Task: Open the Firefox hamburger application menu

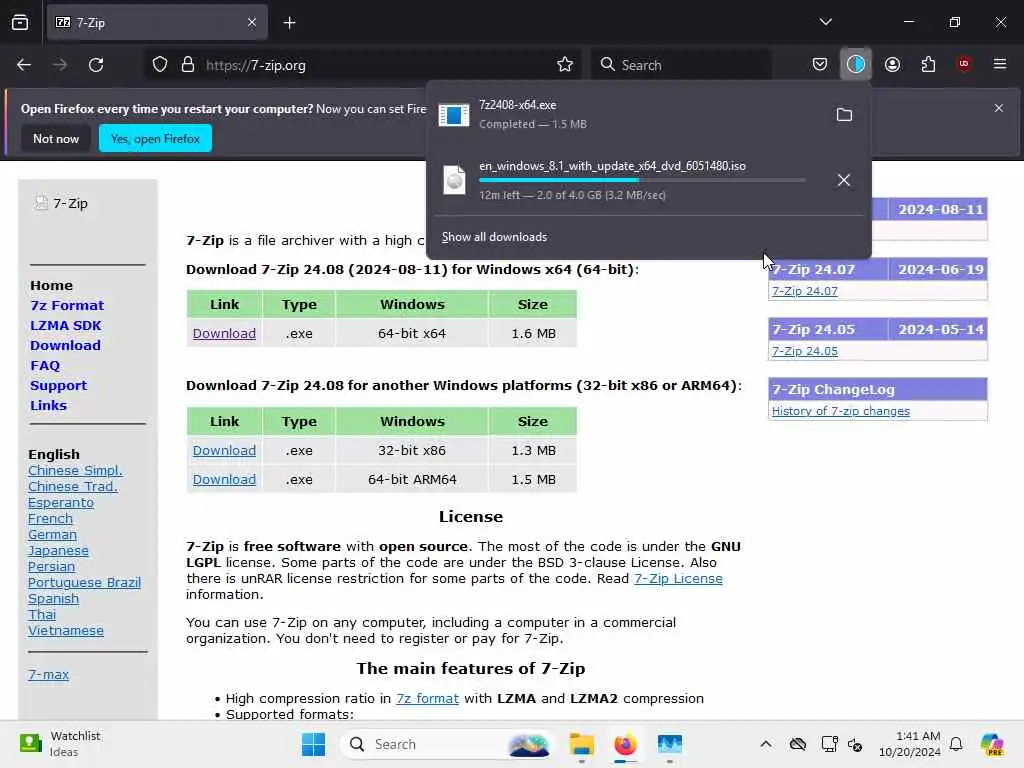Action: pyautogui.click(x=1000, y=64)
